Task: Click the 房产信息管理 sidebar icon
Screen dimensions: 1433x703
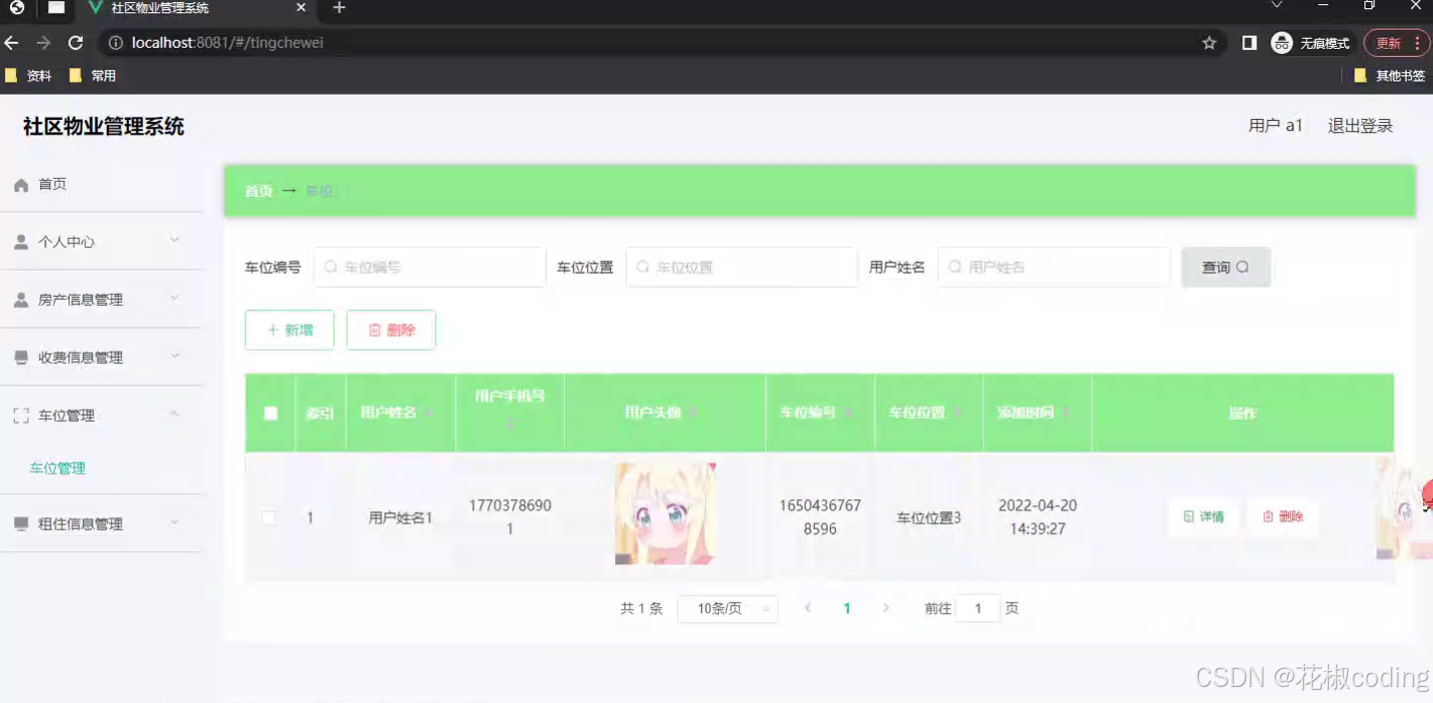Action: click(21, 298)
